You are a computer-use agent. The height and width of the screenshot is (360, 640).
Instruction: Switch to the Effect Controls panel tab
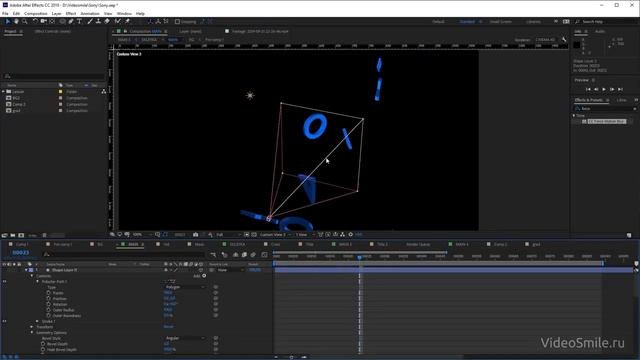tap(53, 31)
